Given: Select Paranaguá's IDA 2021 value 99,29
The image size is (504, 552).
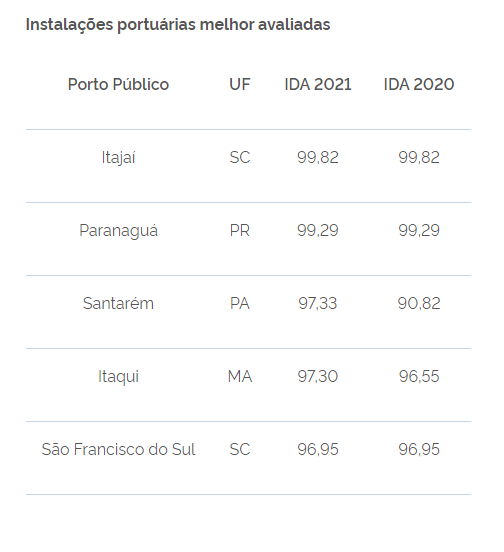Looking at the screenshot, I should tap(318, 231).
